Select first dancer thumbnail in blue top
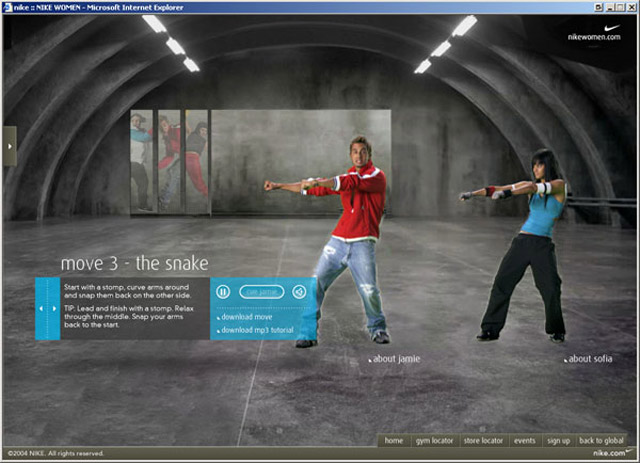640x463 pixels. coord(142,162)
